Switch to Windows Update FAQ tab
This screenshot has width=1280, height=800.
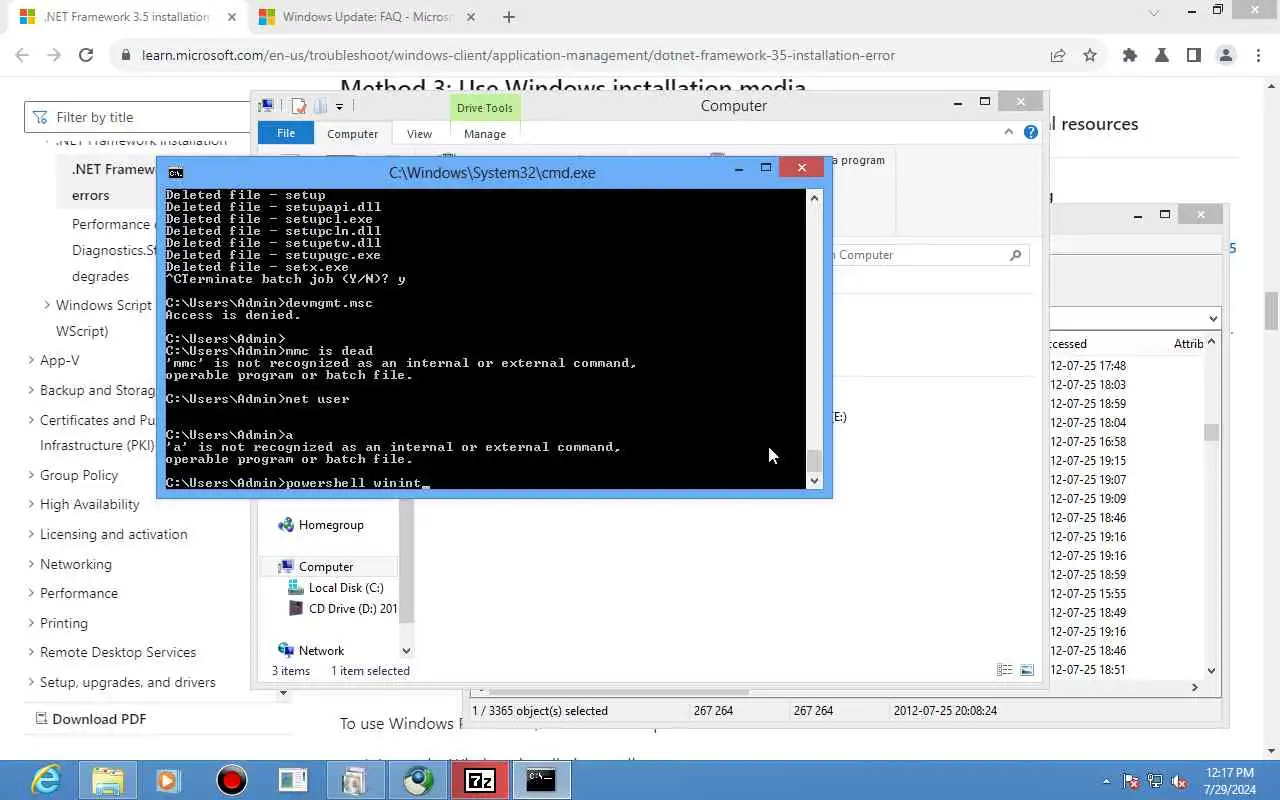(366, 17)
